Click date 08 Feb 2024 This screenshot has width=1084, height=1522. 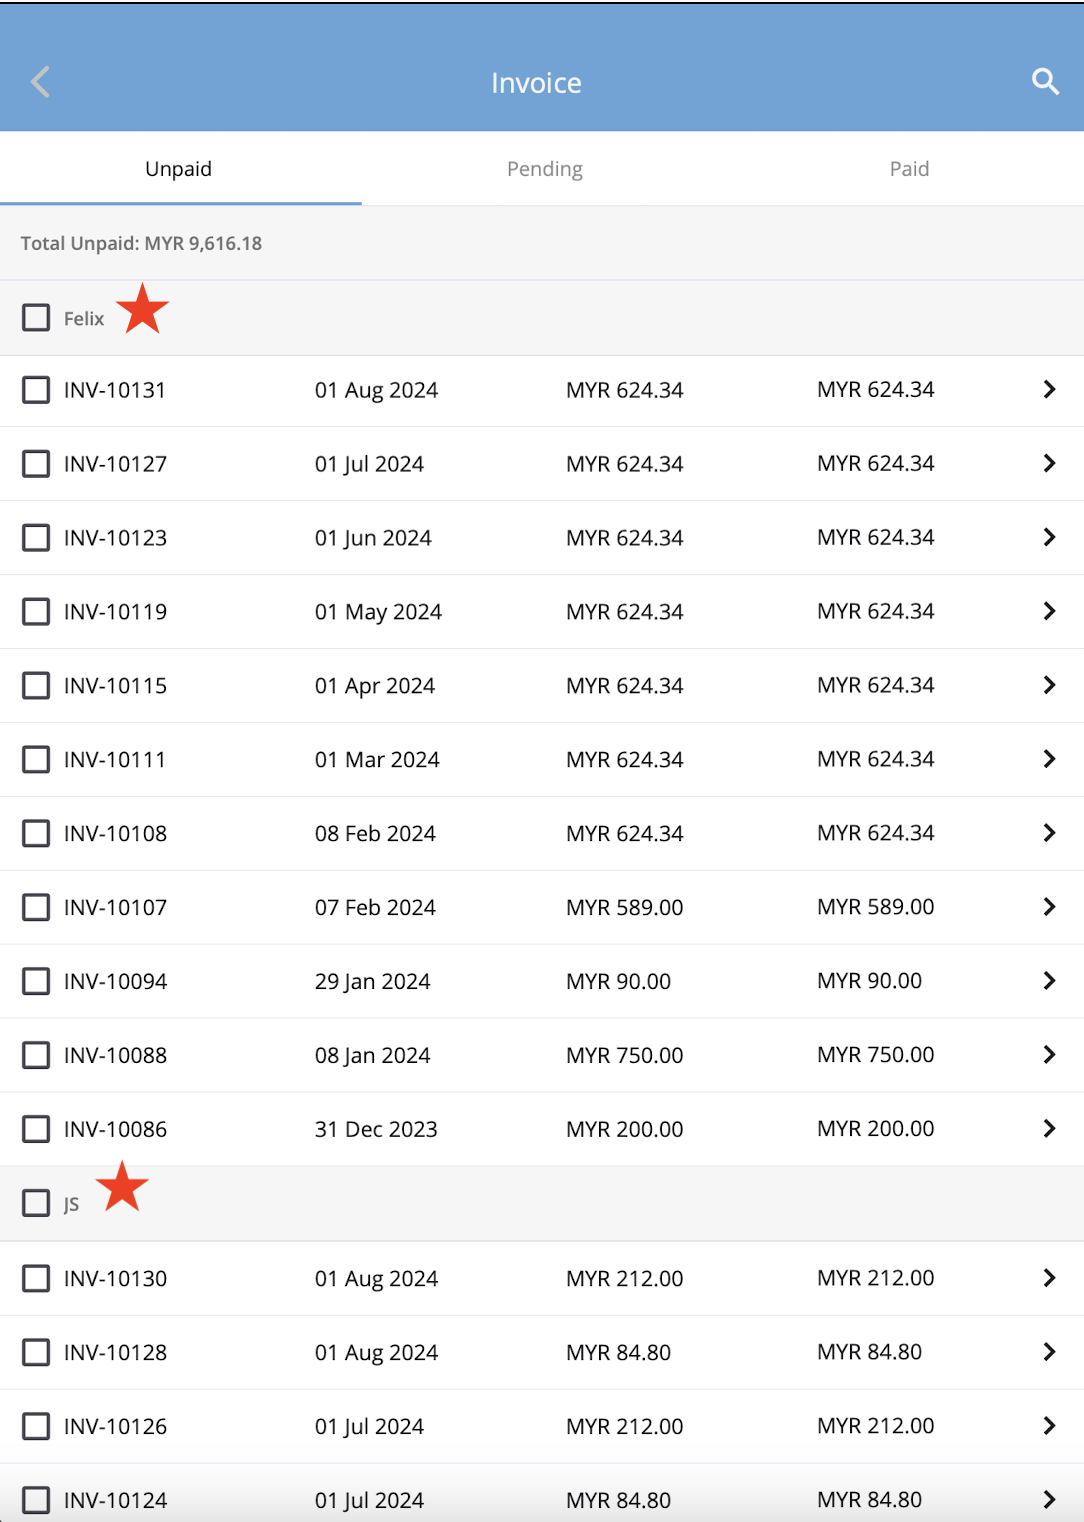375,834
